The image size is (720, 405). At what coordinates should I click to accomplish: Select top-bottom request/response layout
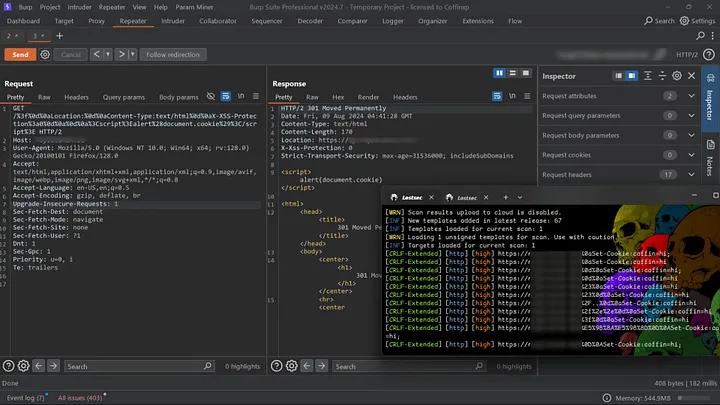click(512, 73)
